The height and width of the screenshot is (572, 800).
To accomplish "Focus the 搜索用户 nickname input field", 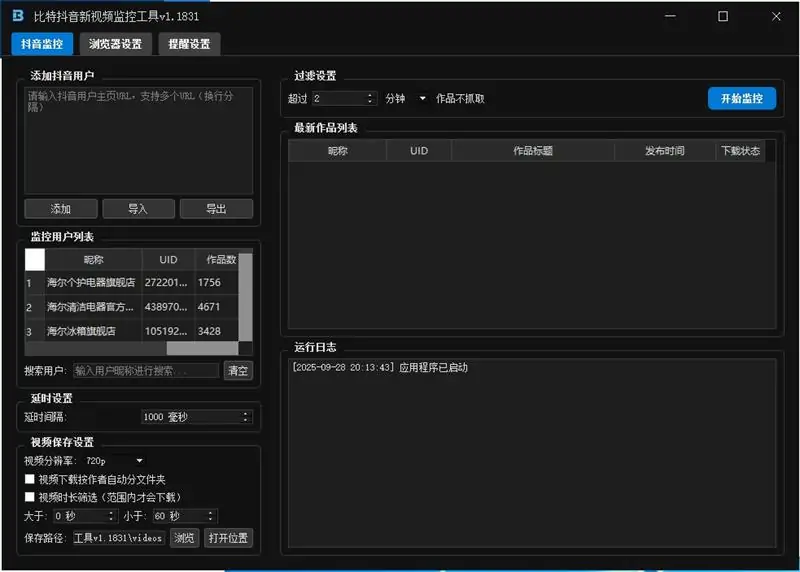I will pyautogui.click(x=146, y=371).
